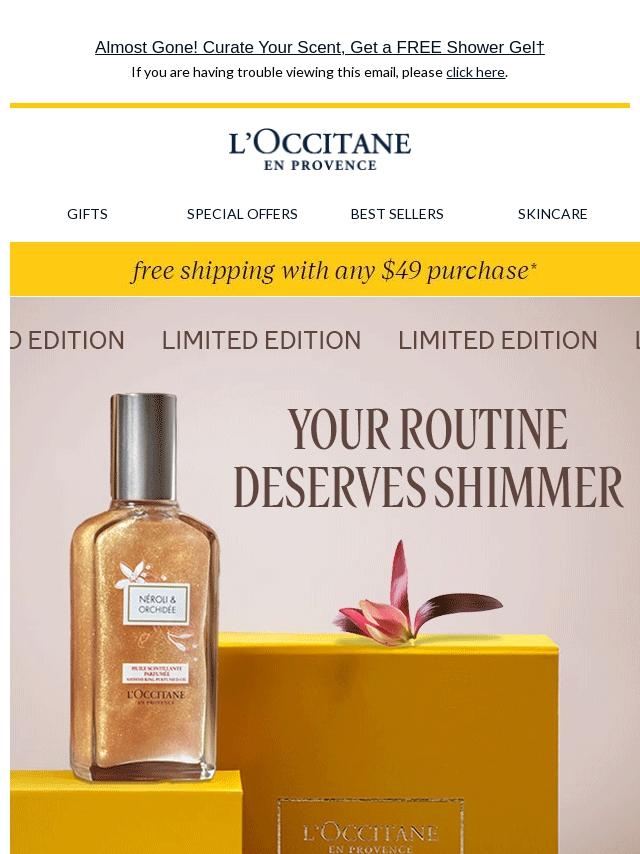The image size is (640, 854).
Task: Click the 'Your Routine Deserves Shimmer' headline
Action: (428, 458)
